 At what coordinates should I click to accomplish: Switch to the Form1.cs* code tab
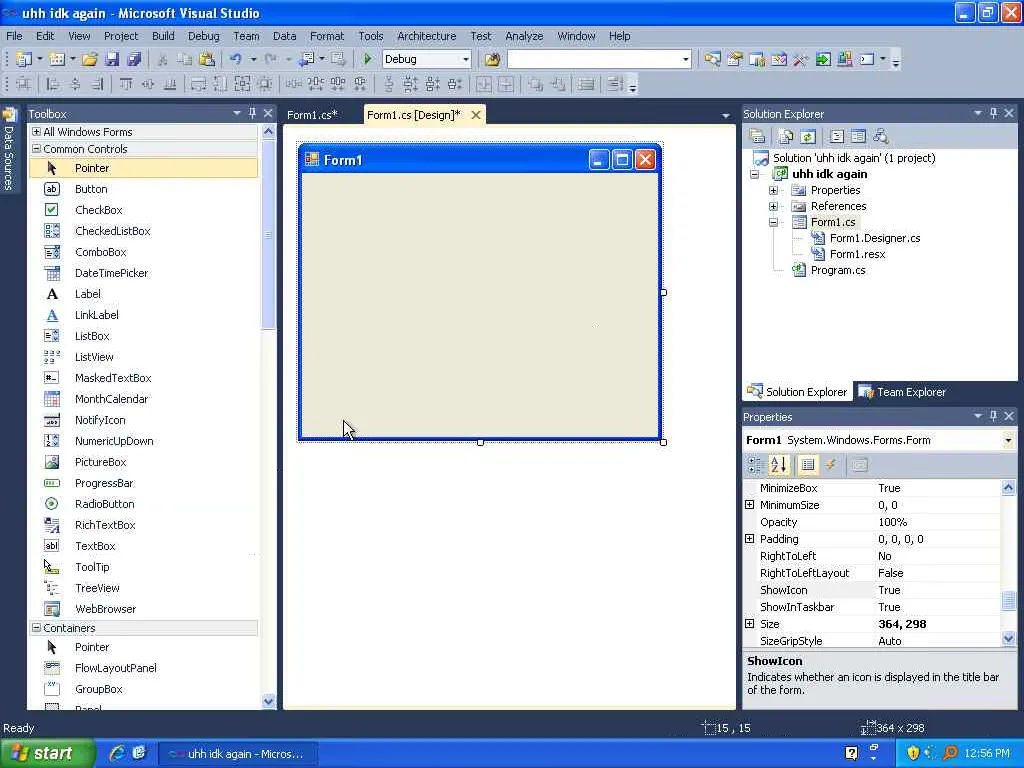pyautogui.click(x=312, y=115)
